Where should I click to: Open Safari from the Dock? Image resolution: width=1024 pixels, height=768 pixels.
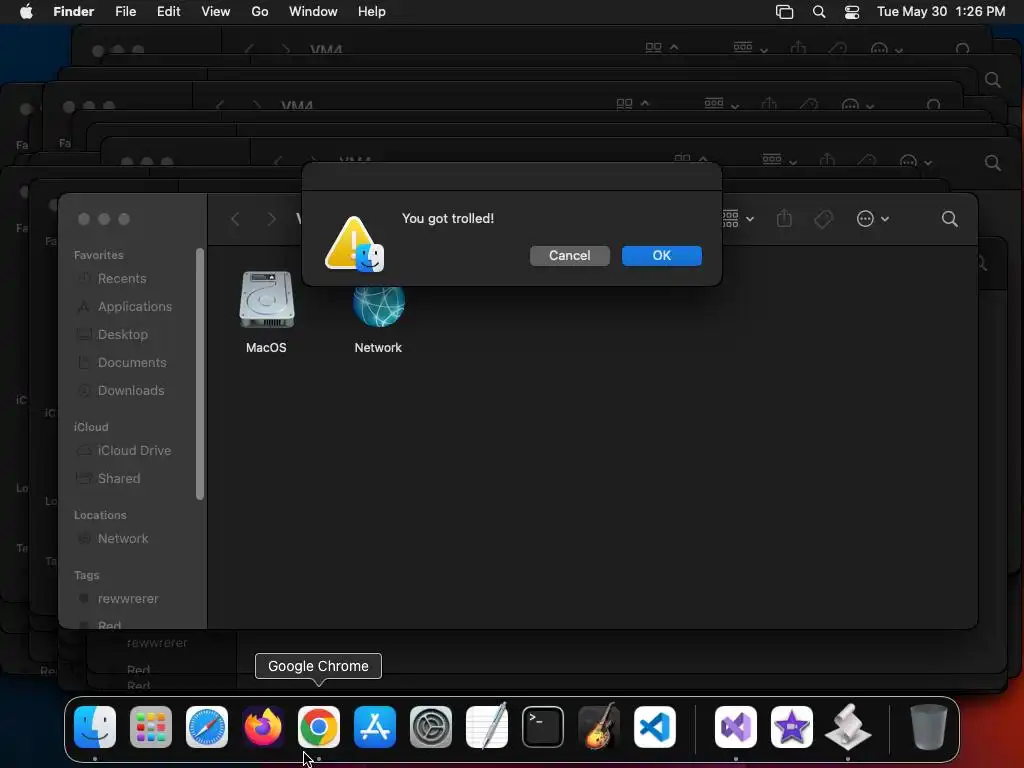coord(207,727)
